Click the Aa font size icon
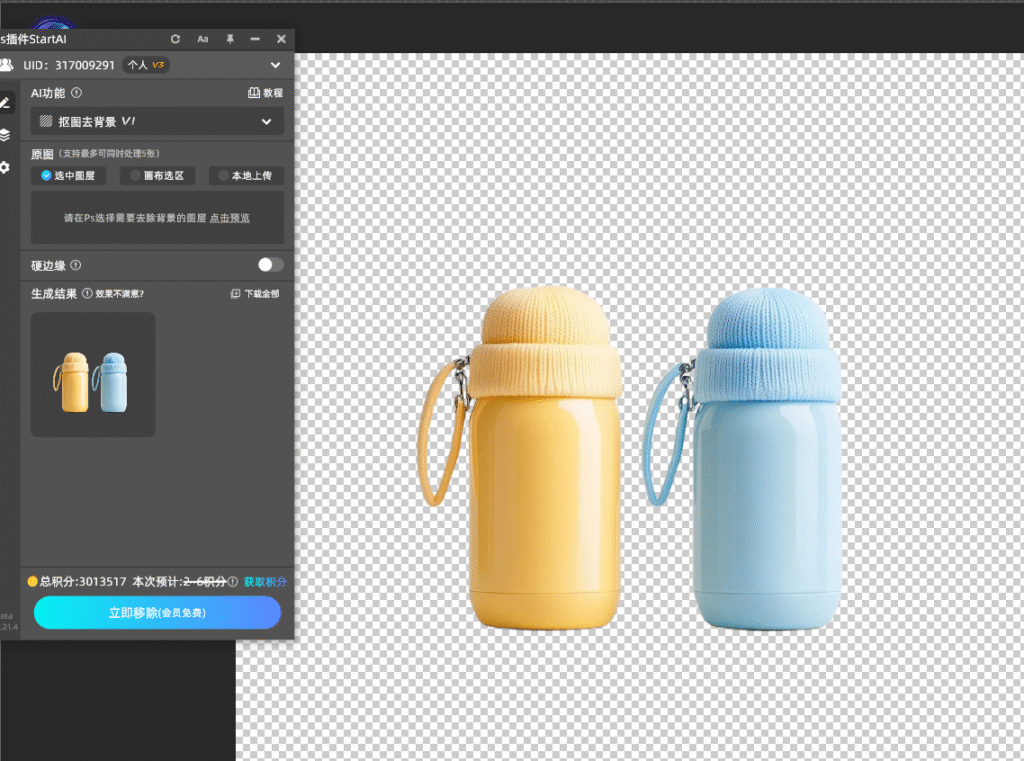Screen dimensions: 1024x761 tap(203, 39)
